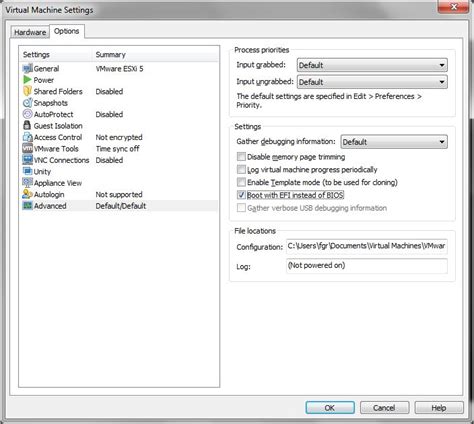Click the General settings icon
Screen dimensions: 474x424
27,69
